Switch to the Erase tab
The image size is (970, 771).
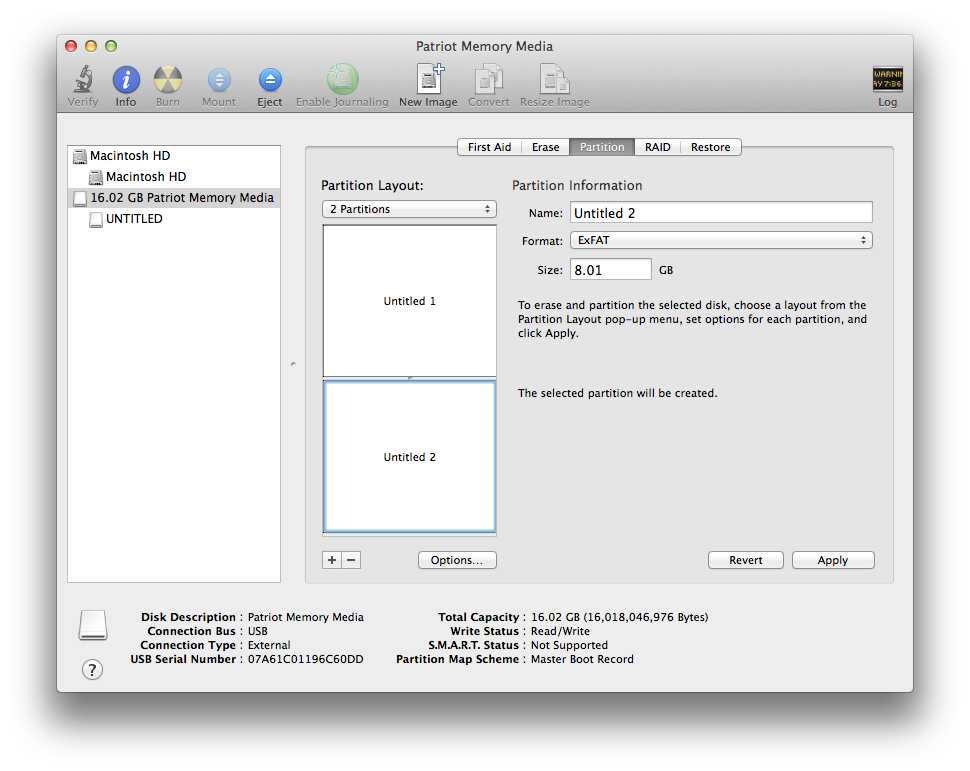tap(546, 147)
